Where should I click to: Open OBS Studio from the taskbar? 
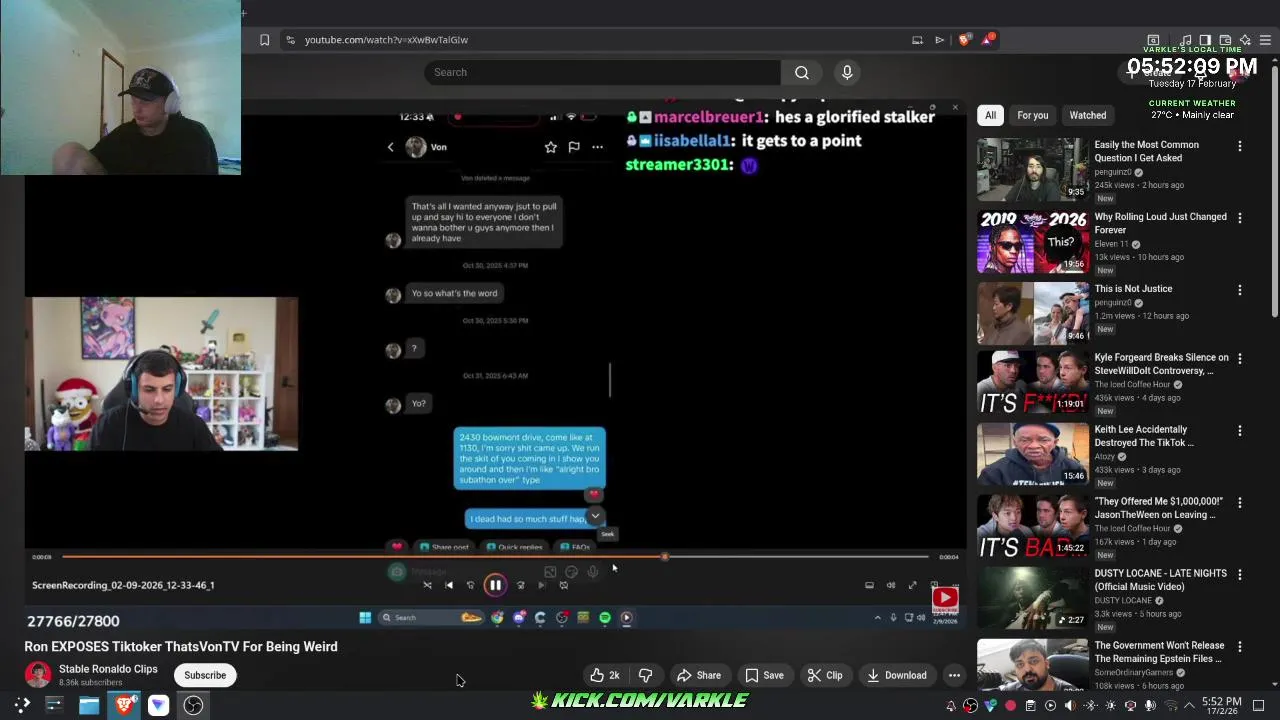pos(193,705)
